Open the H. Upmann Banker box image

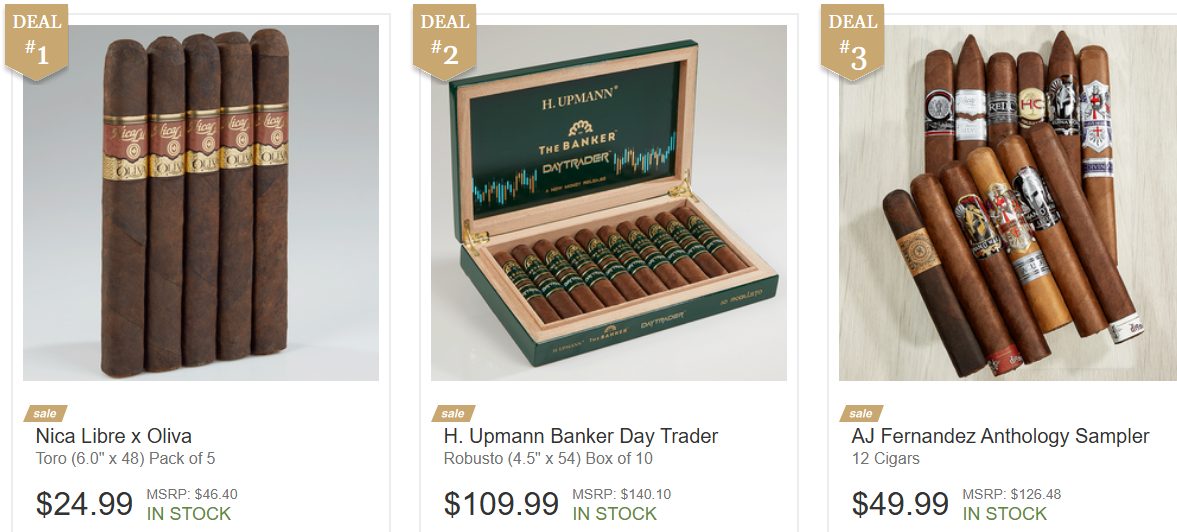609,203
